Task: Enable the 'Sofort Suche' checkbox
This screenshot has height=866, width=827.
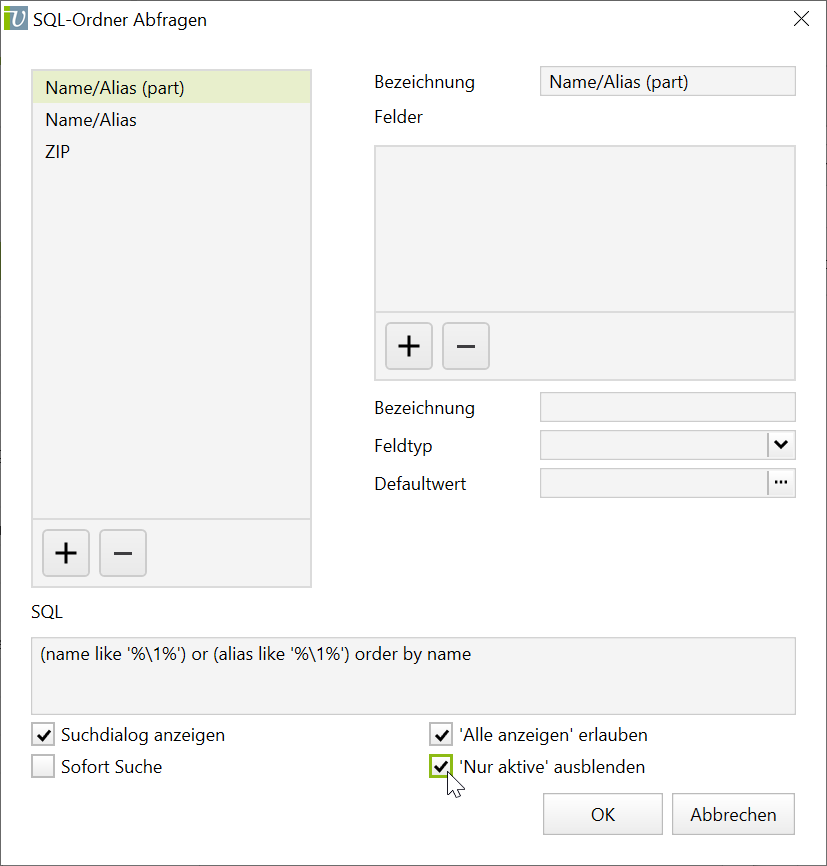Action: pos(43,767)
